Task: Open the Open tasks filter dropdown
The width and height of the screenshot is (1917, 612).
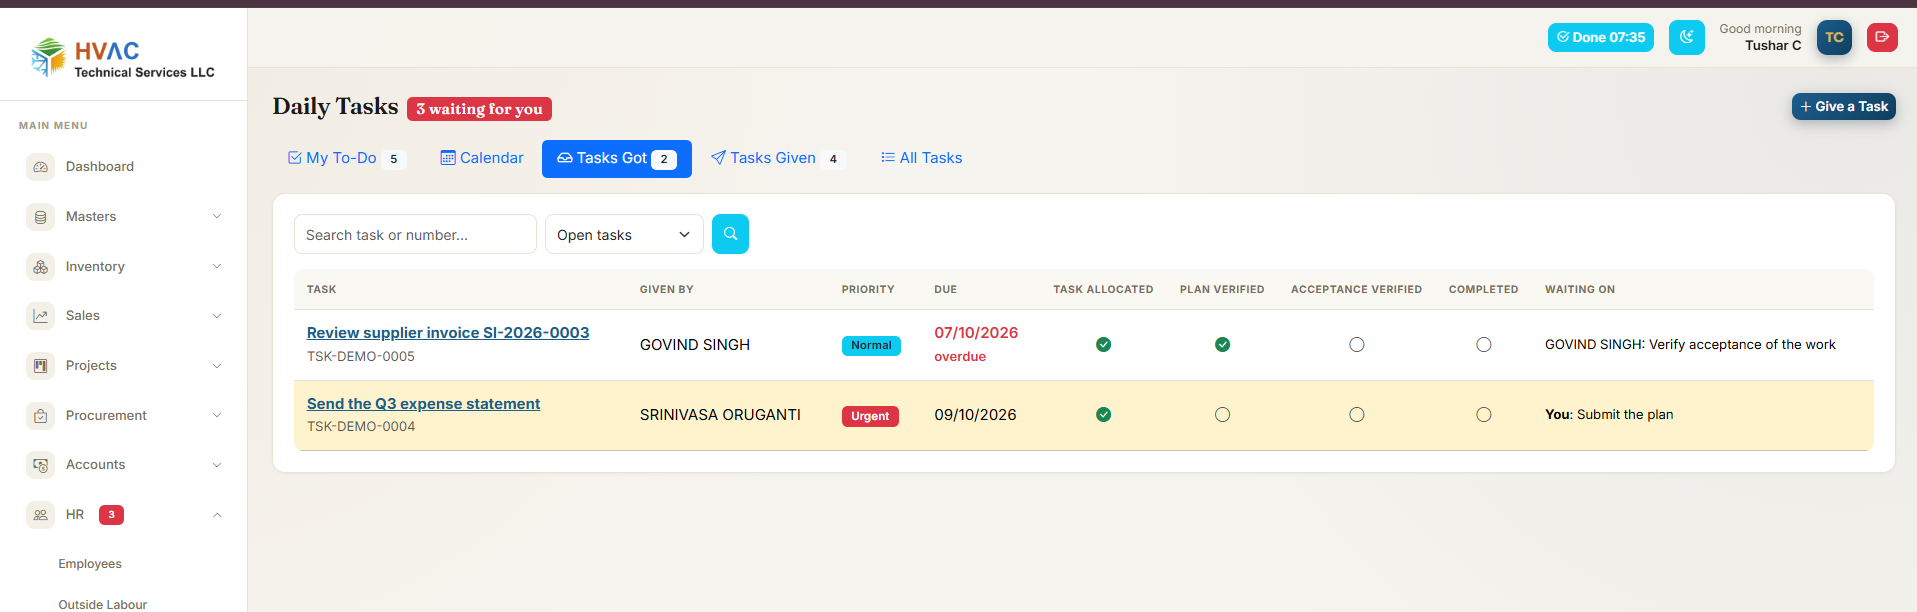Action: [x=624, y=234]
